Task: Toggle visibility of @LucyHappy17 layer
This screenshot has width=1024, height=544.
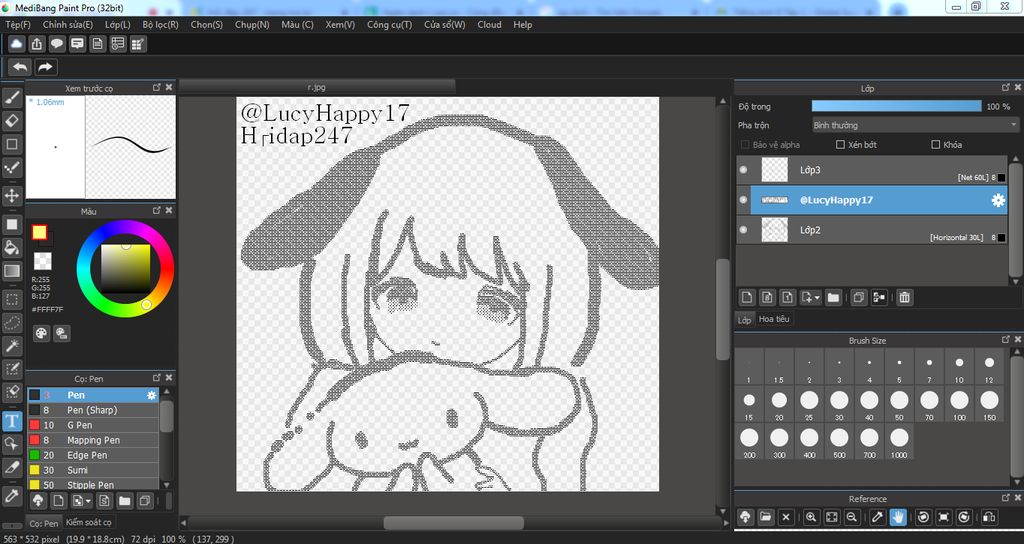Action: click(x=743, y=200)
